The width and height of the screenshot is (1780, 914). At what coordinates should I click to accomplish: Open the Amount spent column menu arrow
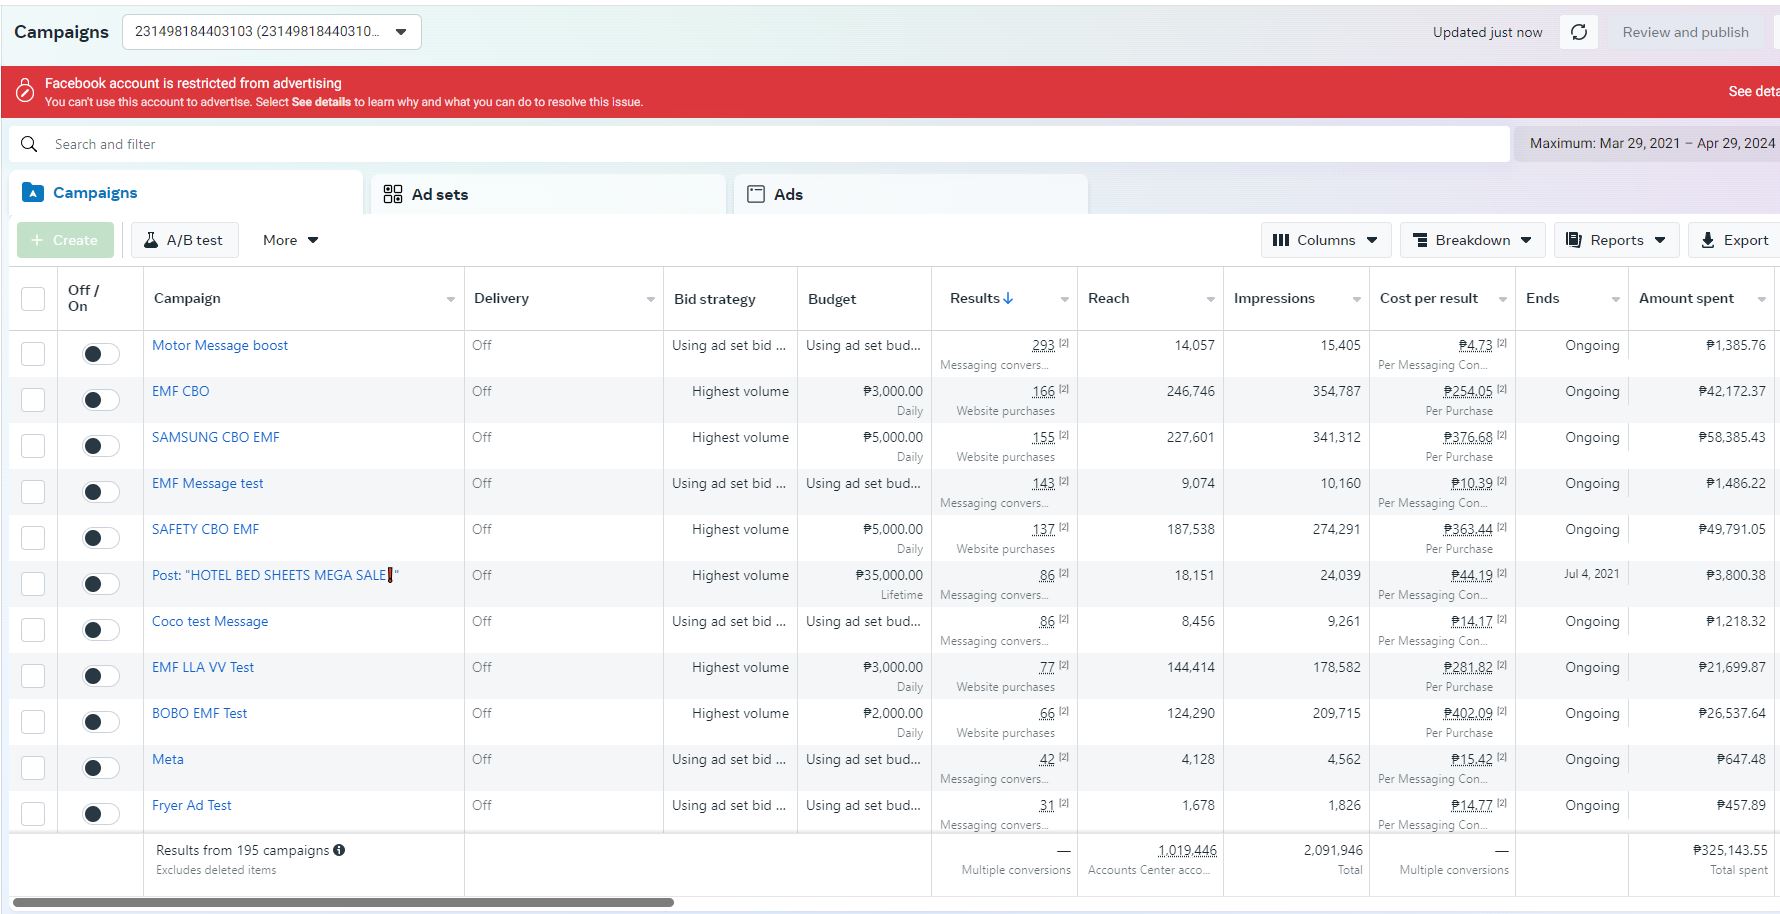[x=1761, y=299]
